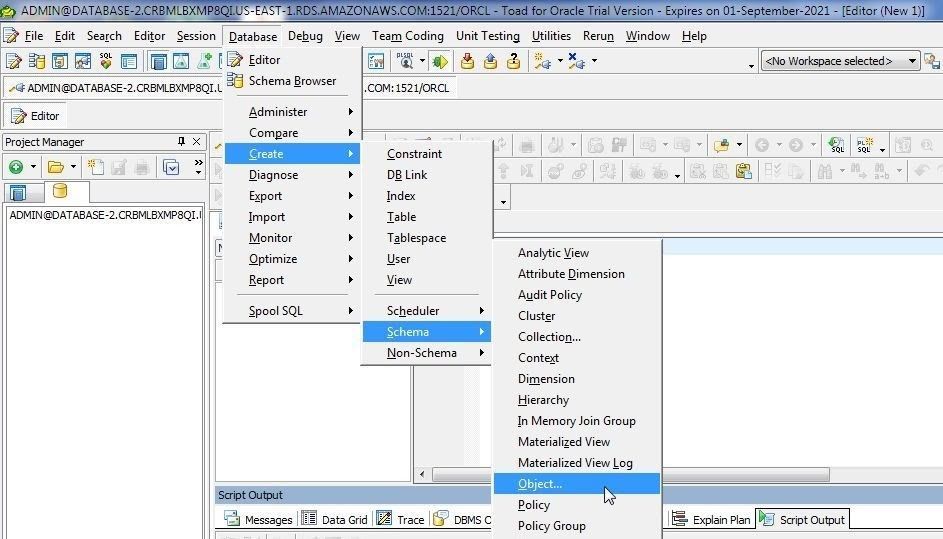943x539 pixels.
Task: Open the Utilities menu
Action: (551, 36)
